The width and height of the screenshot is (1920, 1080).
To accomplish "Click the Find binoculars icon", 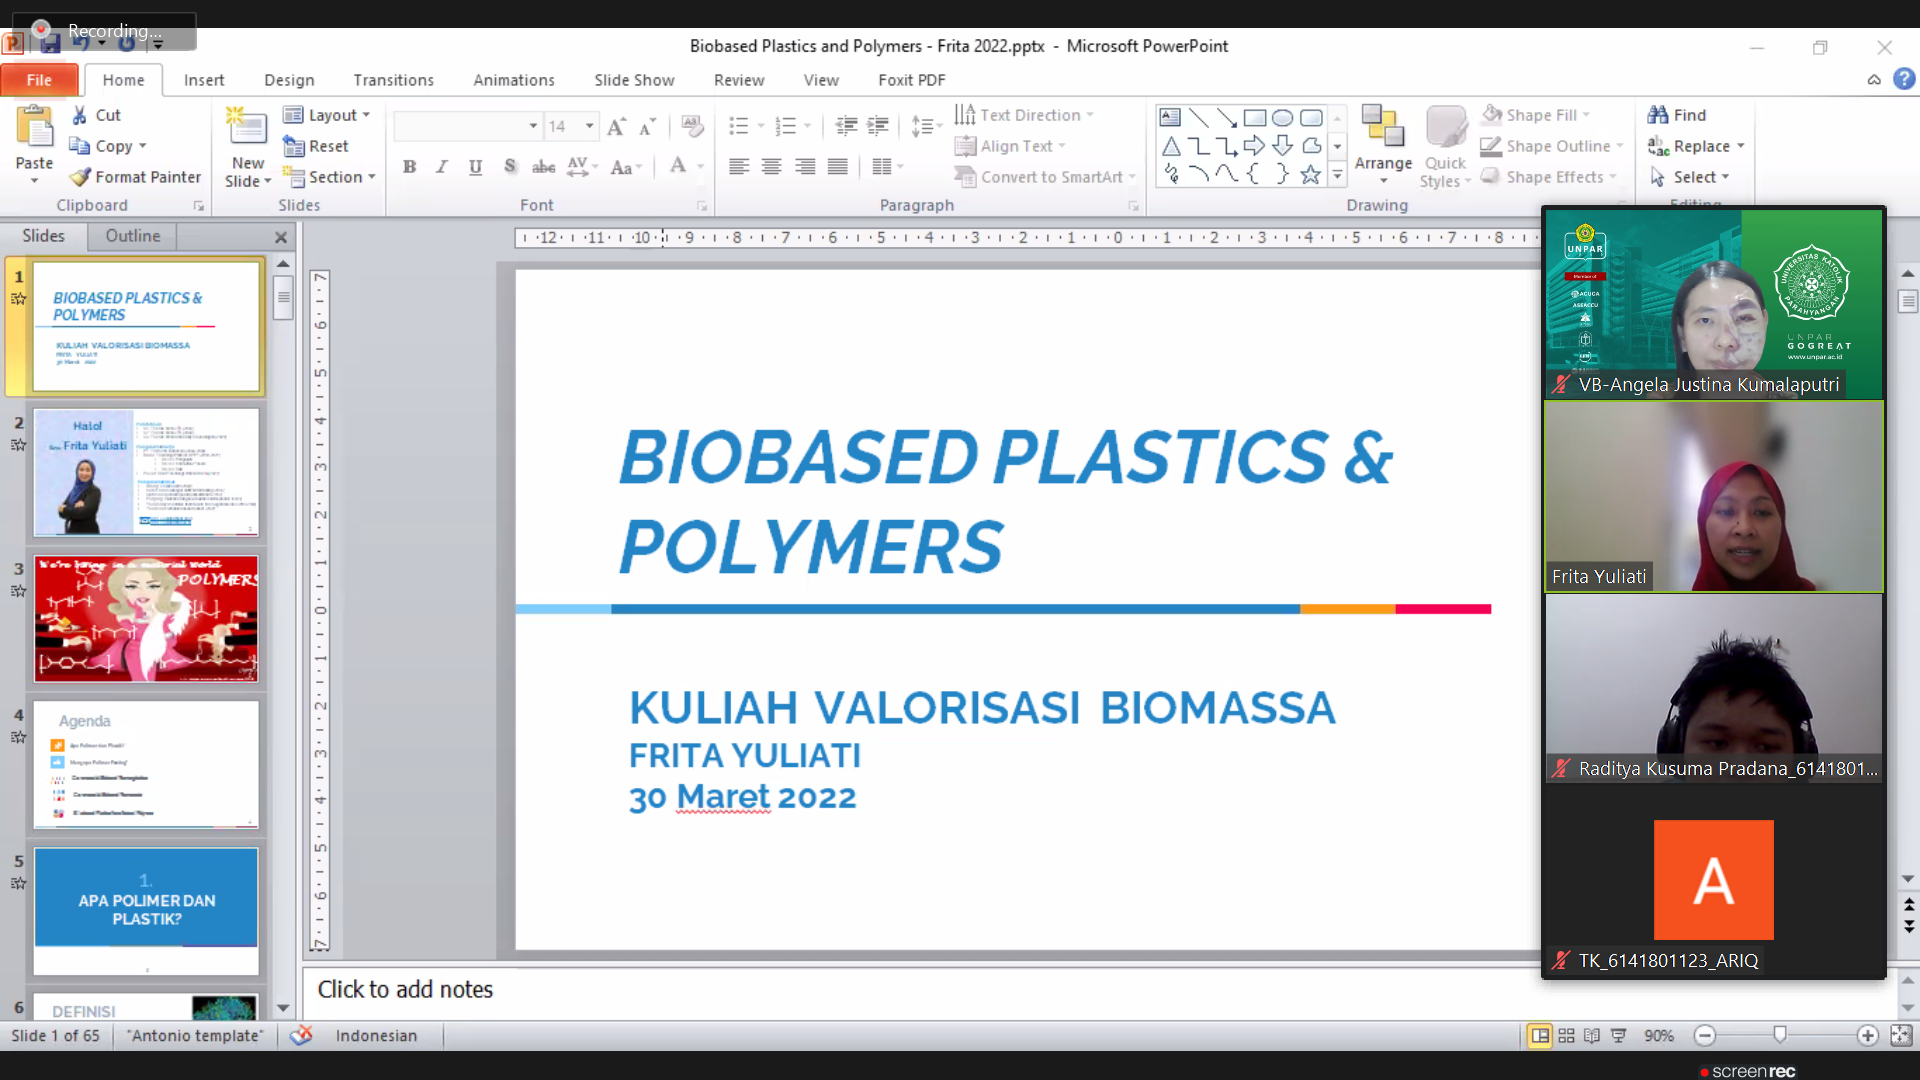I will 1658,115.
